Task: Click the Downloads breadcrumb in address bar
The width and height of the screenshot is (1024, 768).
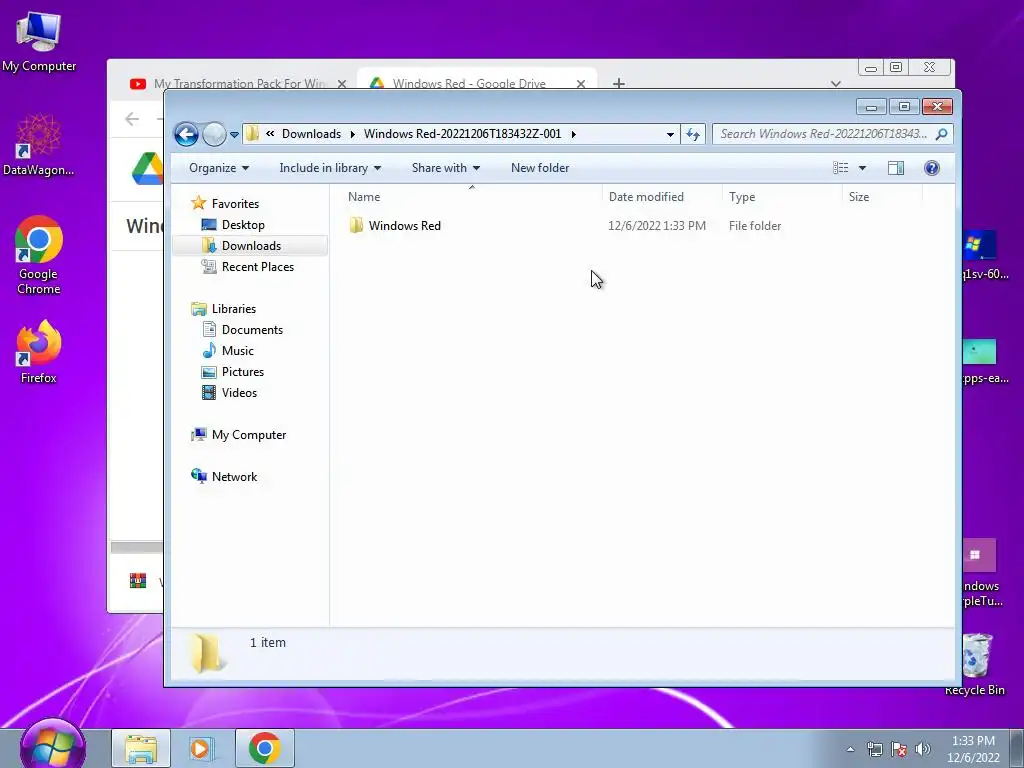Action: 312,134
